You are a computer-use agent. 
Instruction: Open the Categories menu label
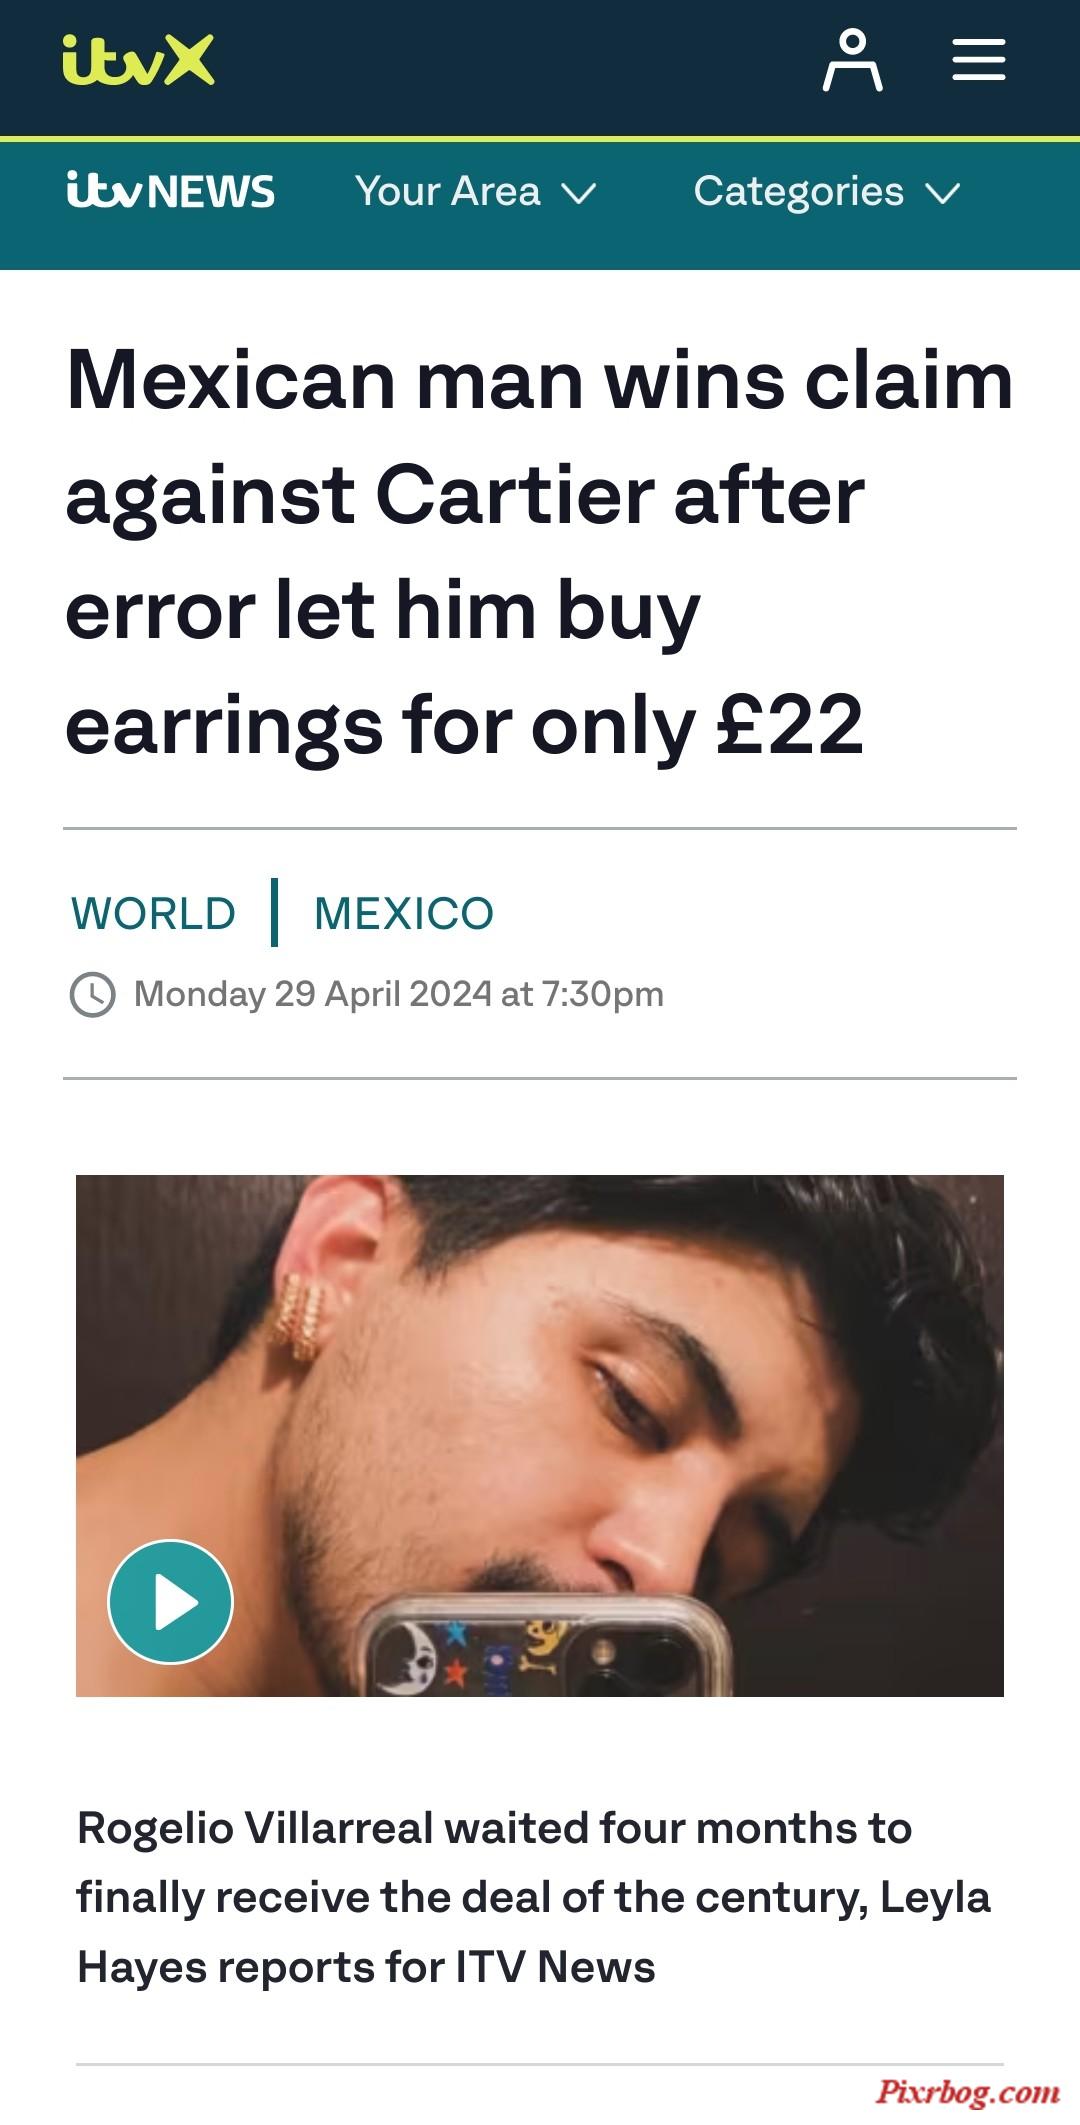point(798,191)
